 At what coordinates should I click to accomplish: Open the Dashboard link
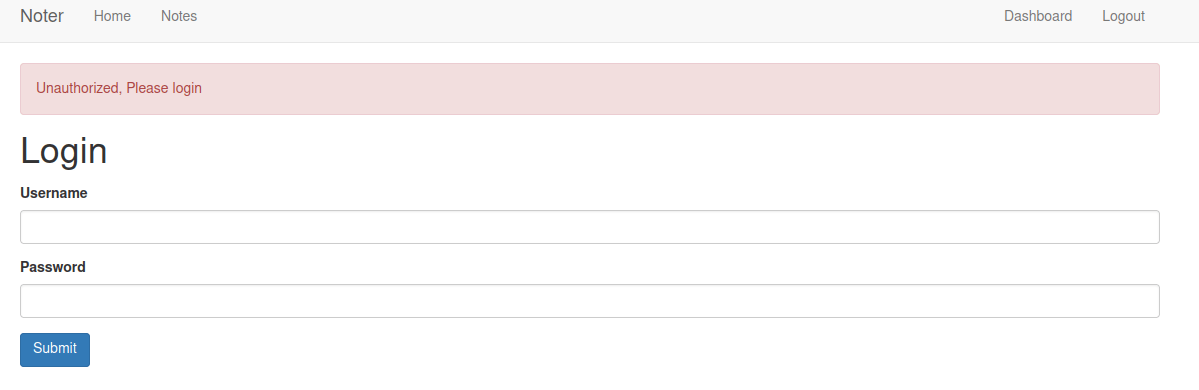coord(1038,16)
